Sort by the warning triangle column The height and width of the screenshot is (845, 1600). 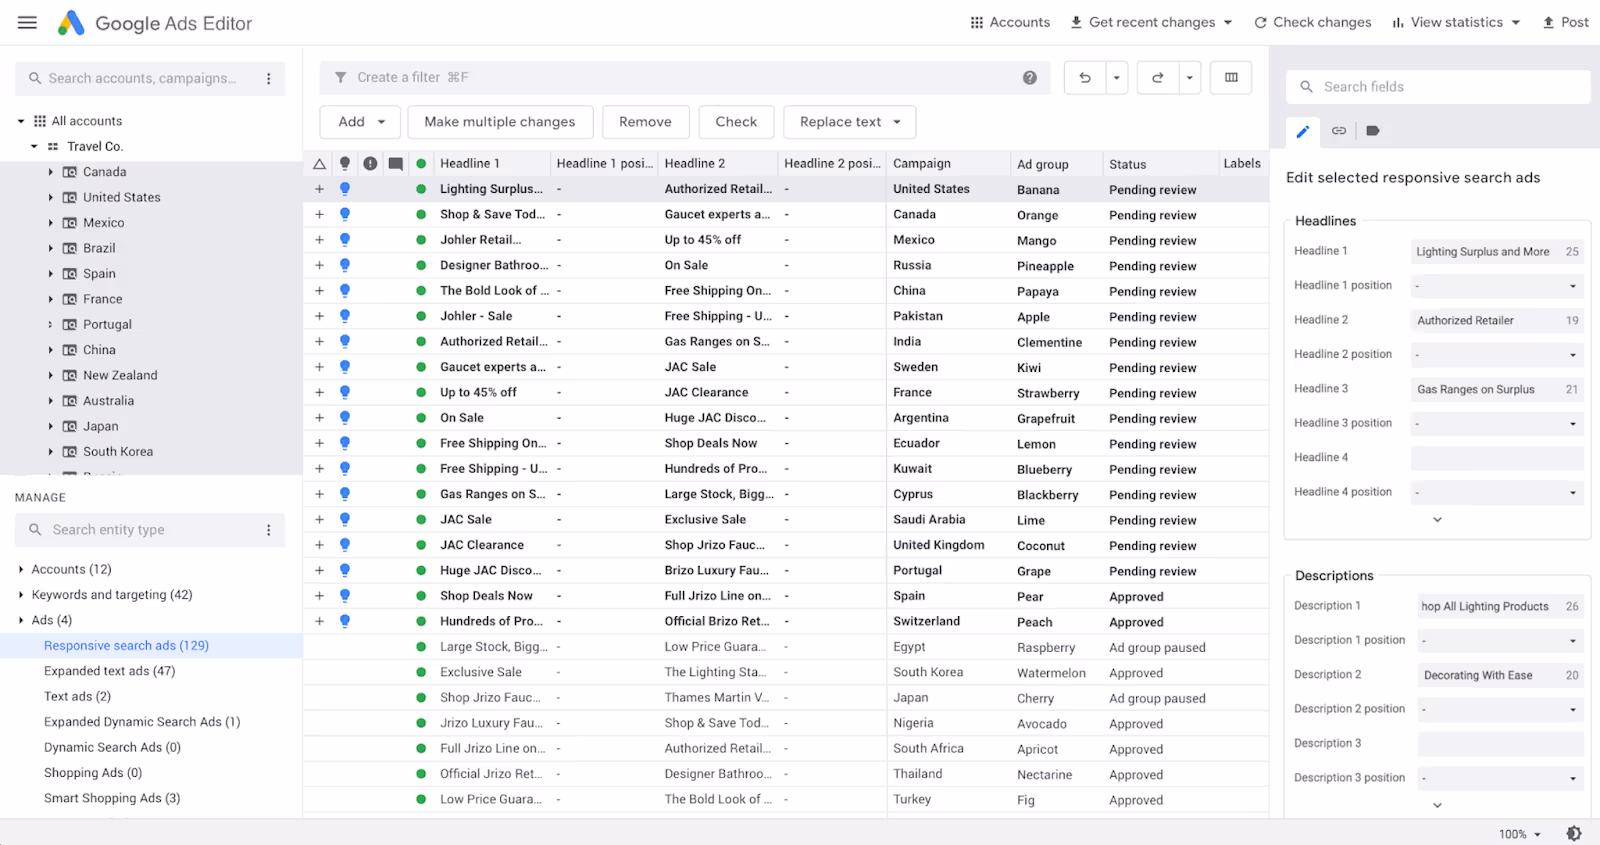click(320, 164)
